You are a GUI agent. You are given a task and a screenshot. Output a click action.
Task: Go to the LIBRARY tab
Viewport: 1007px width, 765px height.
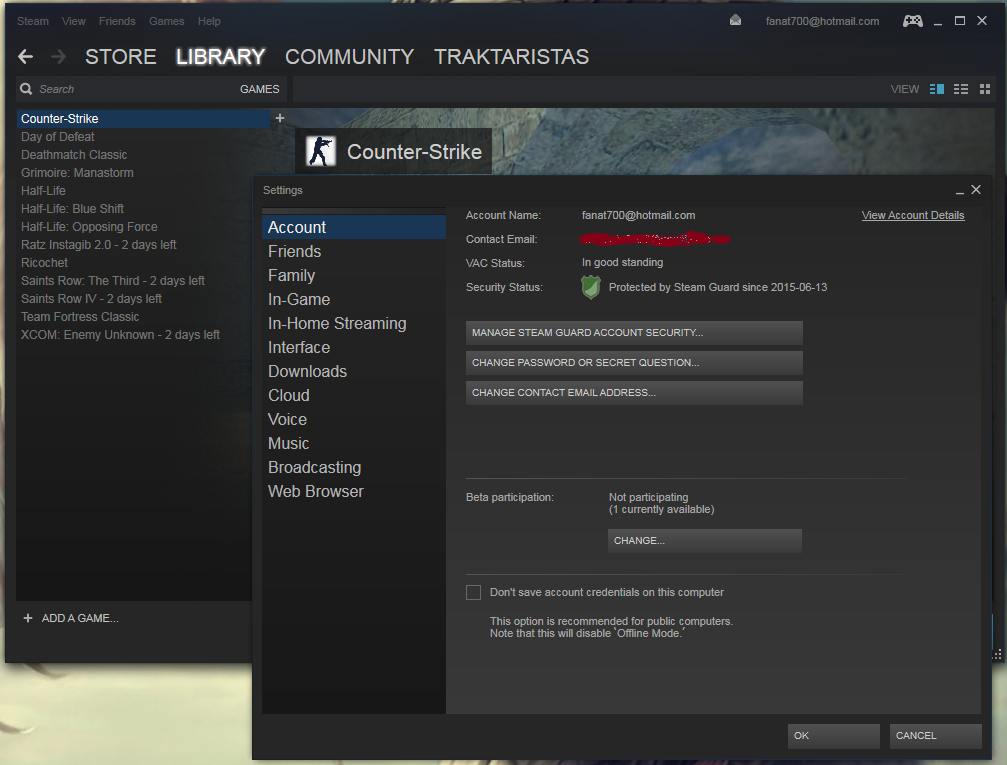coord(220,57)
